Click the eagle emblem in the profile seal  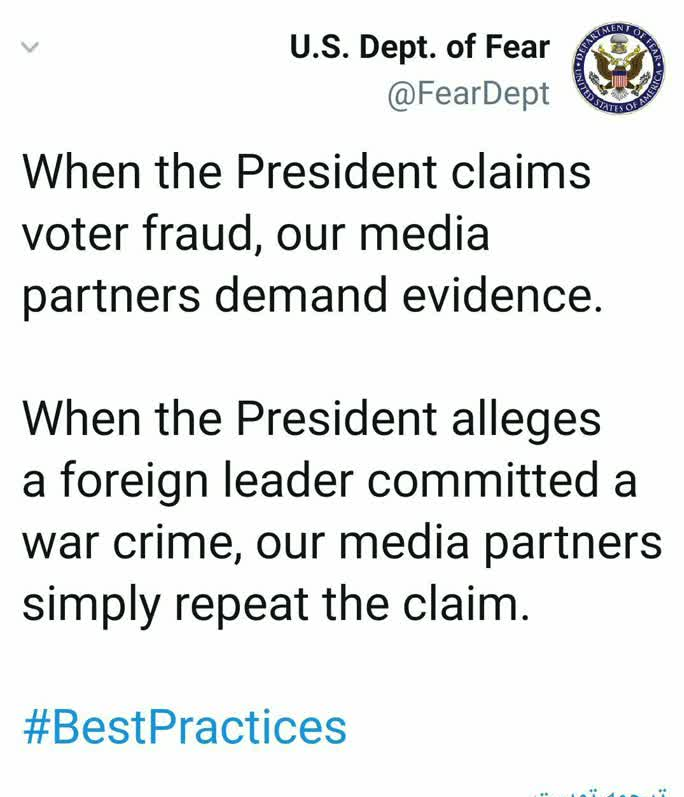(619, 70)
